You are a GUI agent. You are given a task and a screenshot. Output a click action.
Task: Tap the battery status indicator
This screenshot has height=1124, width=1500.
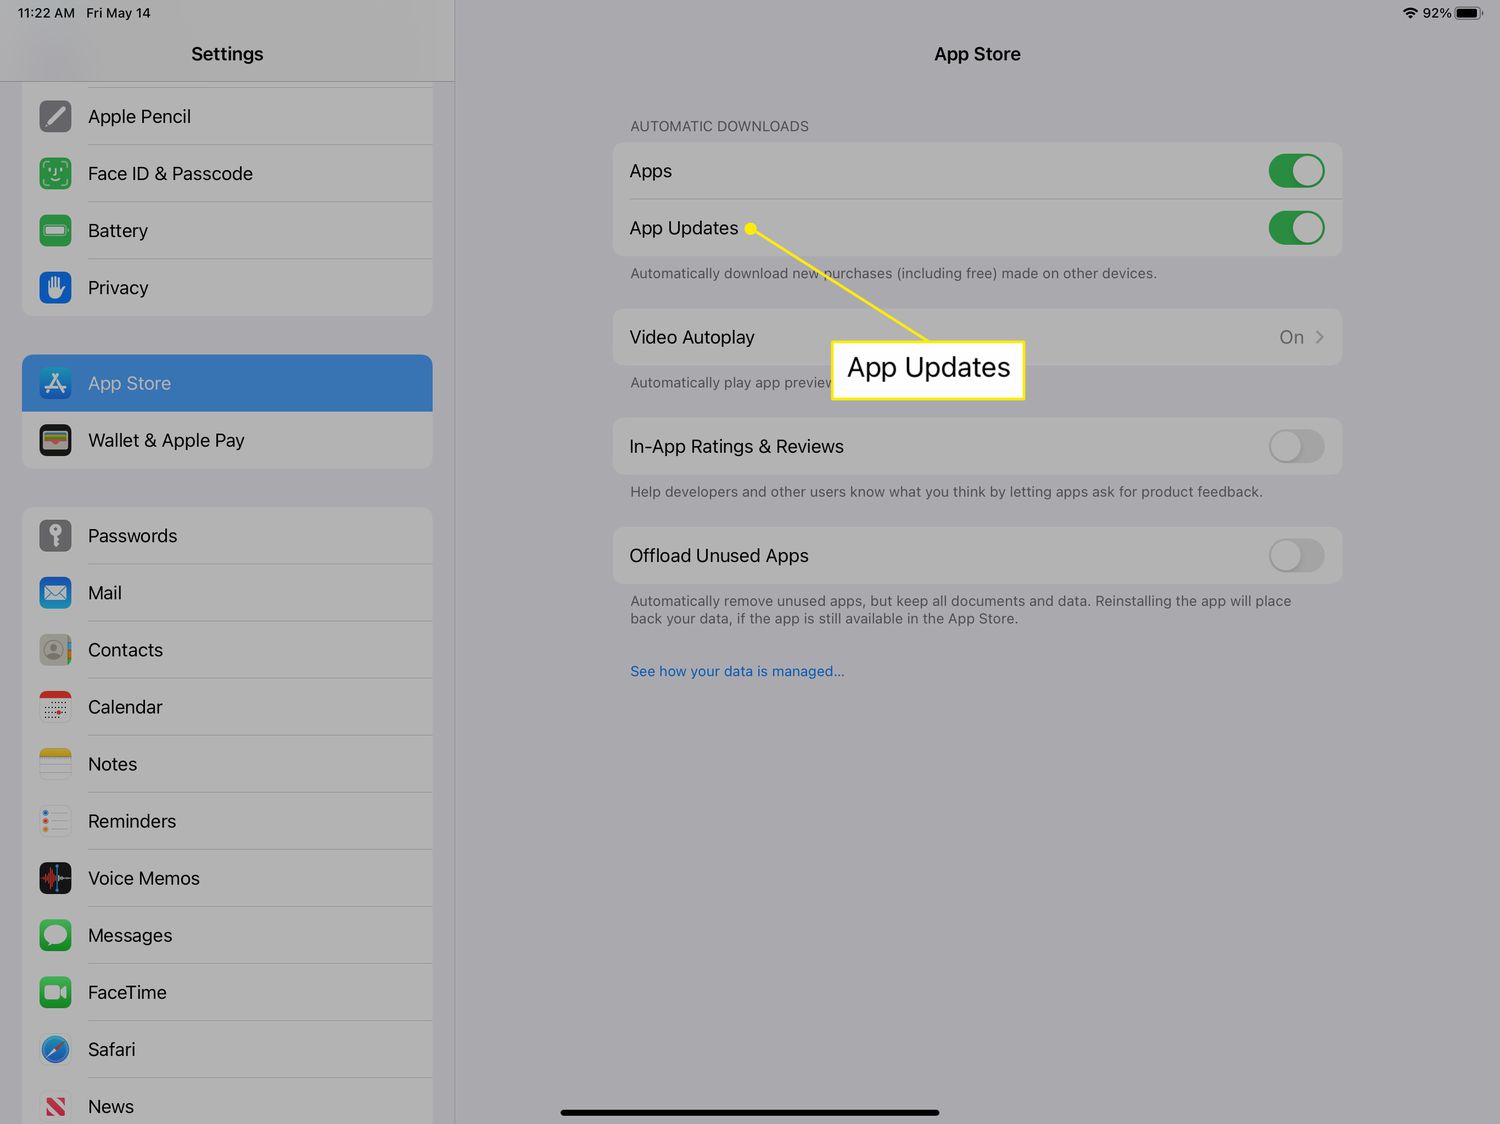pyautogui.click(x=1468, y=13)
